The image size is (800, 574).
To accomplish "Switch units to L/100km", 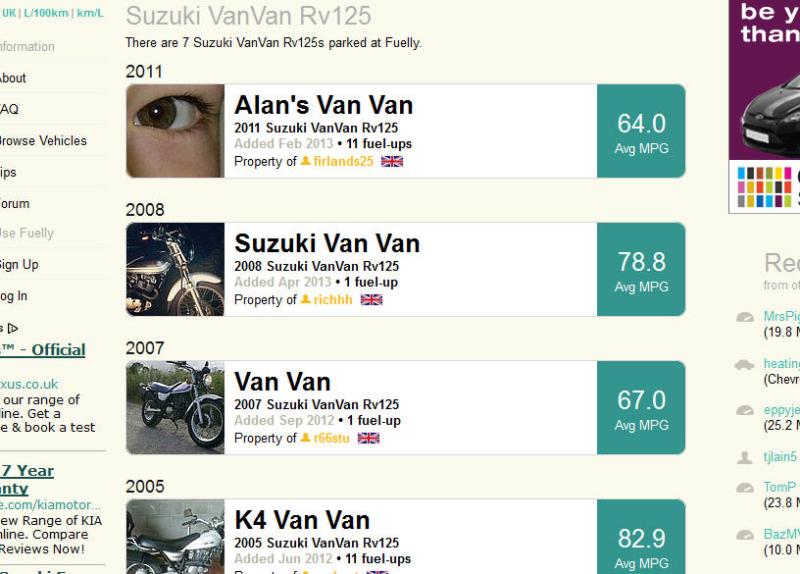I will click(46, 13).
